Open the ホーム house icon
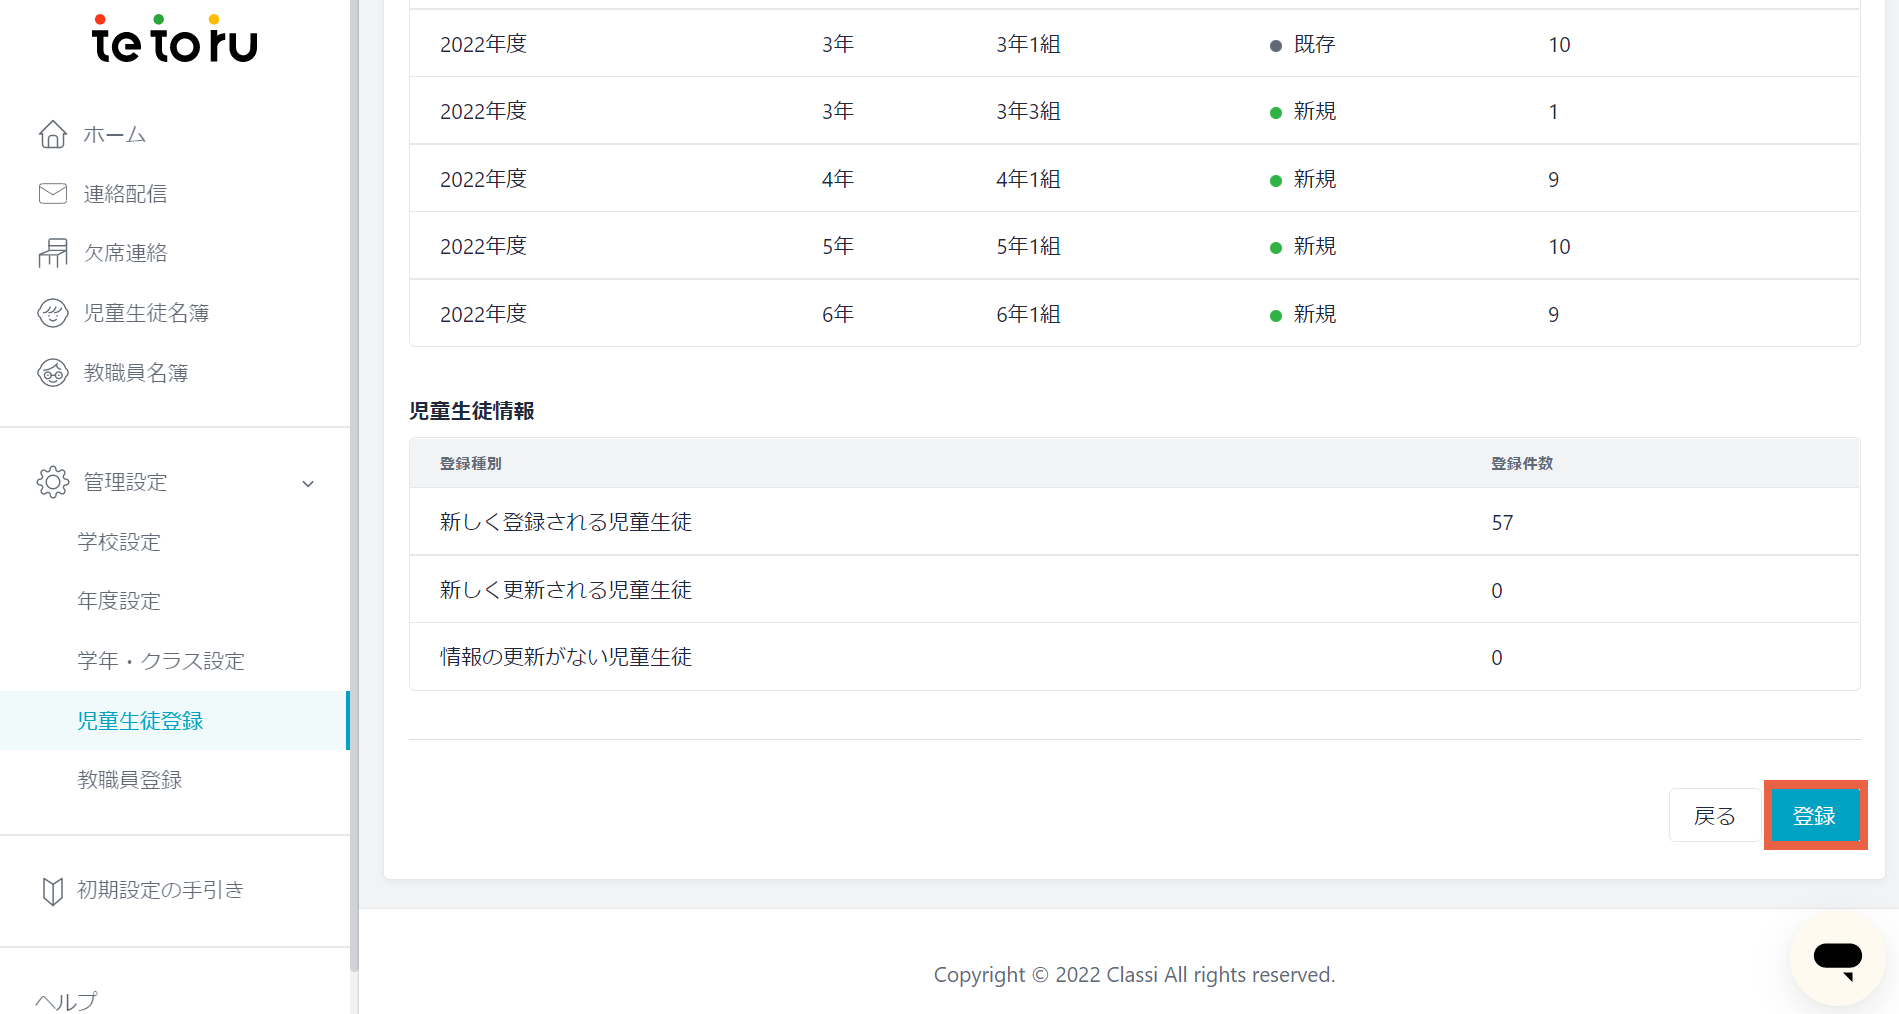The width and height of the screenshot is (1899, 1014). pos(53,134)
